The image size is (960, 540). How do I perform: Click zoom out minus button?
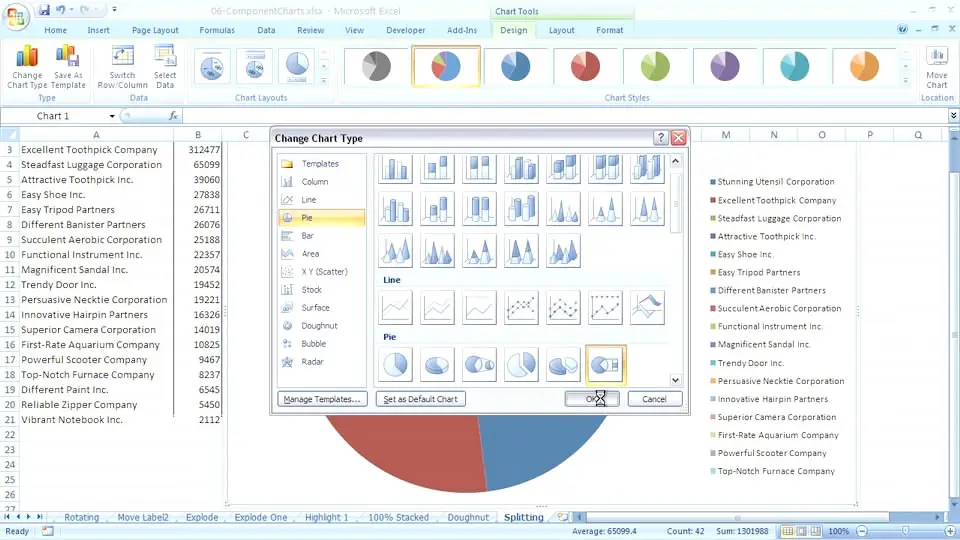coord(862,531)
